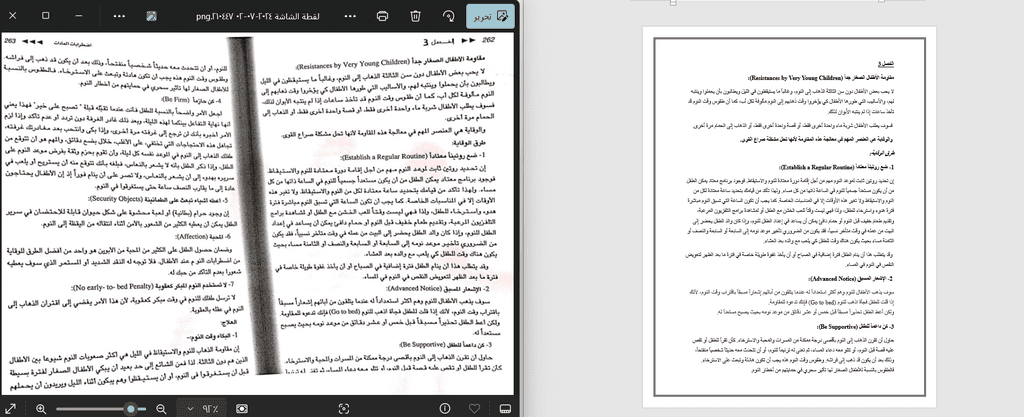Click the "(Advanced Notice)" heading in the Photos image

(415, 288)
